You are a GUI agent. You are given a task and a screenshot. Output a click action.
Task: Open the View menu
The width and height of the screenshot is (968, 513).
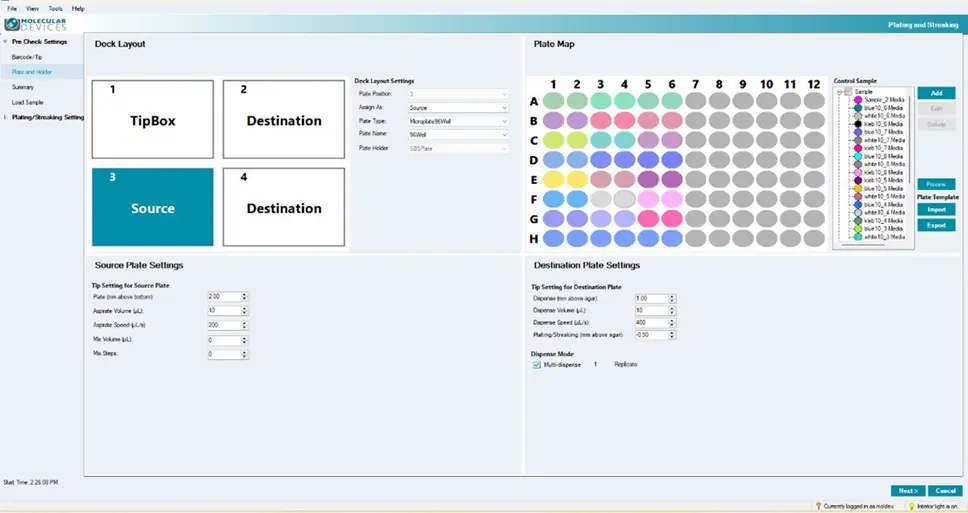[32, 9]
